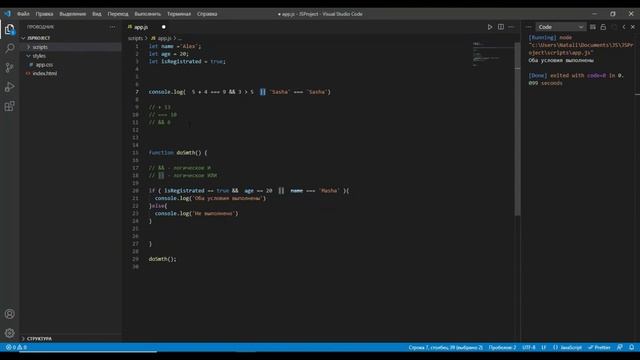Move the output panel with chevron icon
This screenshot has width=640, height=360.
pyautogui.click(x=624, y=27)
